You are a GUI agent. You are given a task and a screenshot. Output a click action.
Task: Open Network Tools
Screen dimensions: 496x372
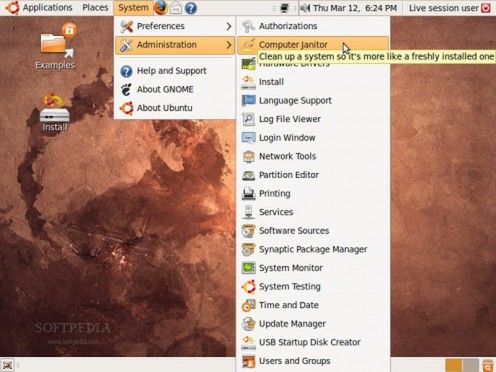coord(313,156)
